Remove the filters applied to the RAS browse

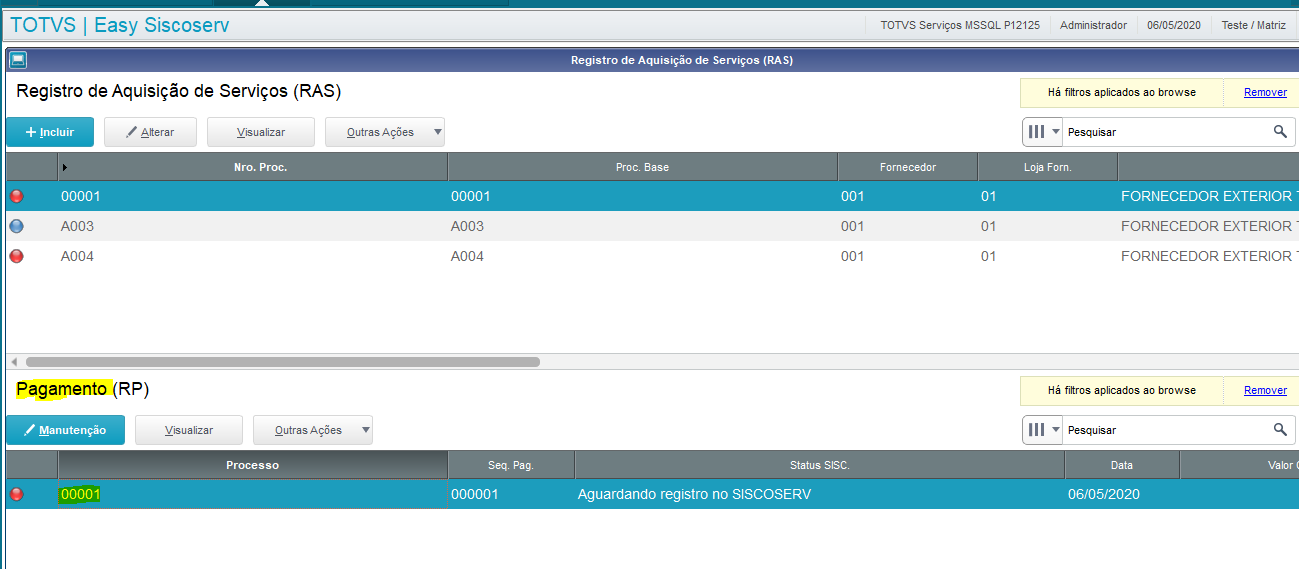pyautogui.click(x=1265, y=92)
